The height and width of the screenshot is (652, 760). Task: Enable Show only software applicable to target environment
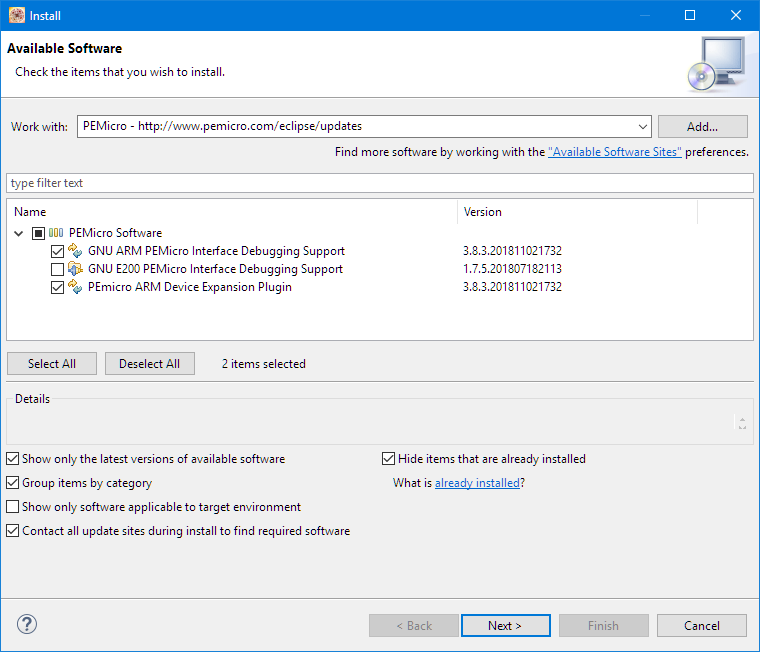point(13,507)
